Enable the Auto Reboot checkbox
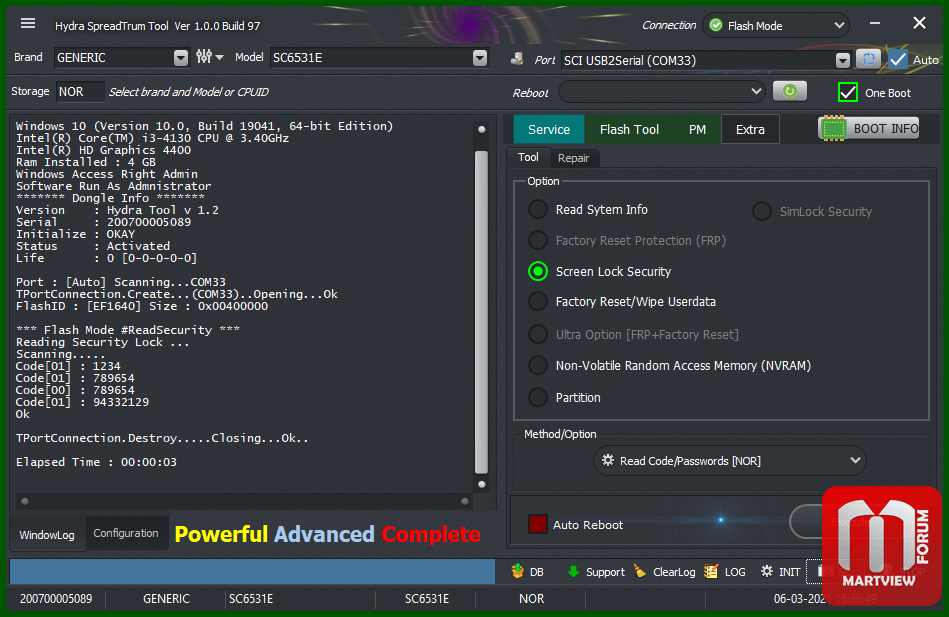The height and width of the screenshot is (617, 949). click(538, 524)
